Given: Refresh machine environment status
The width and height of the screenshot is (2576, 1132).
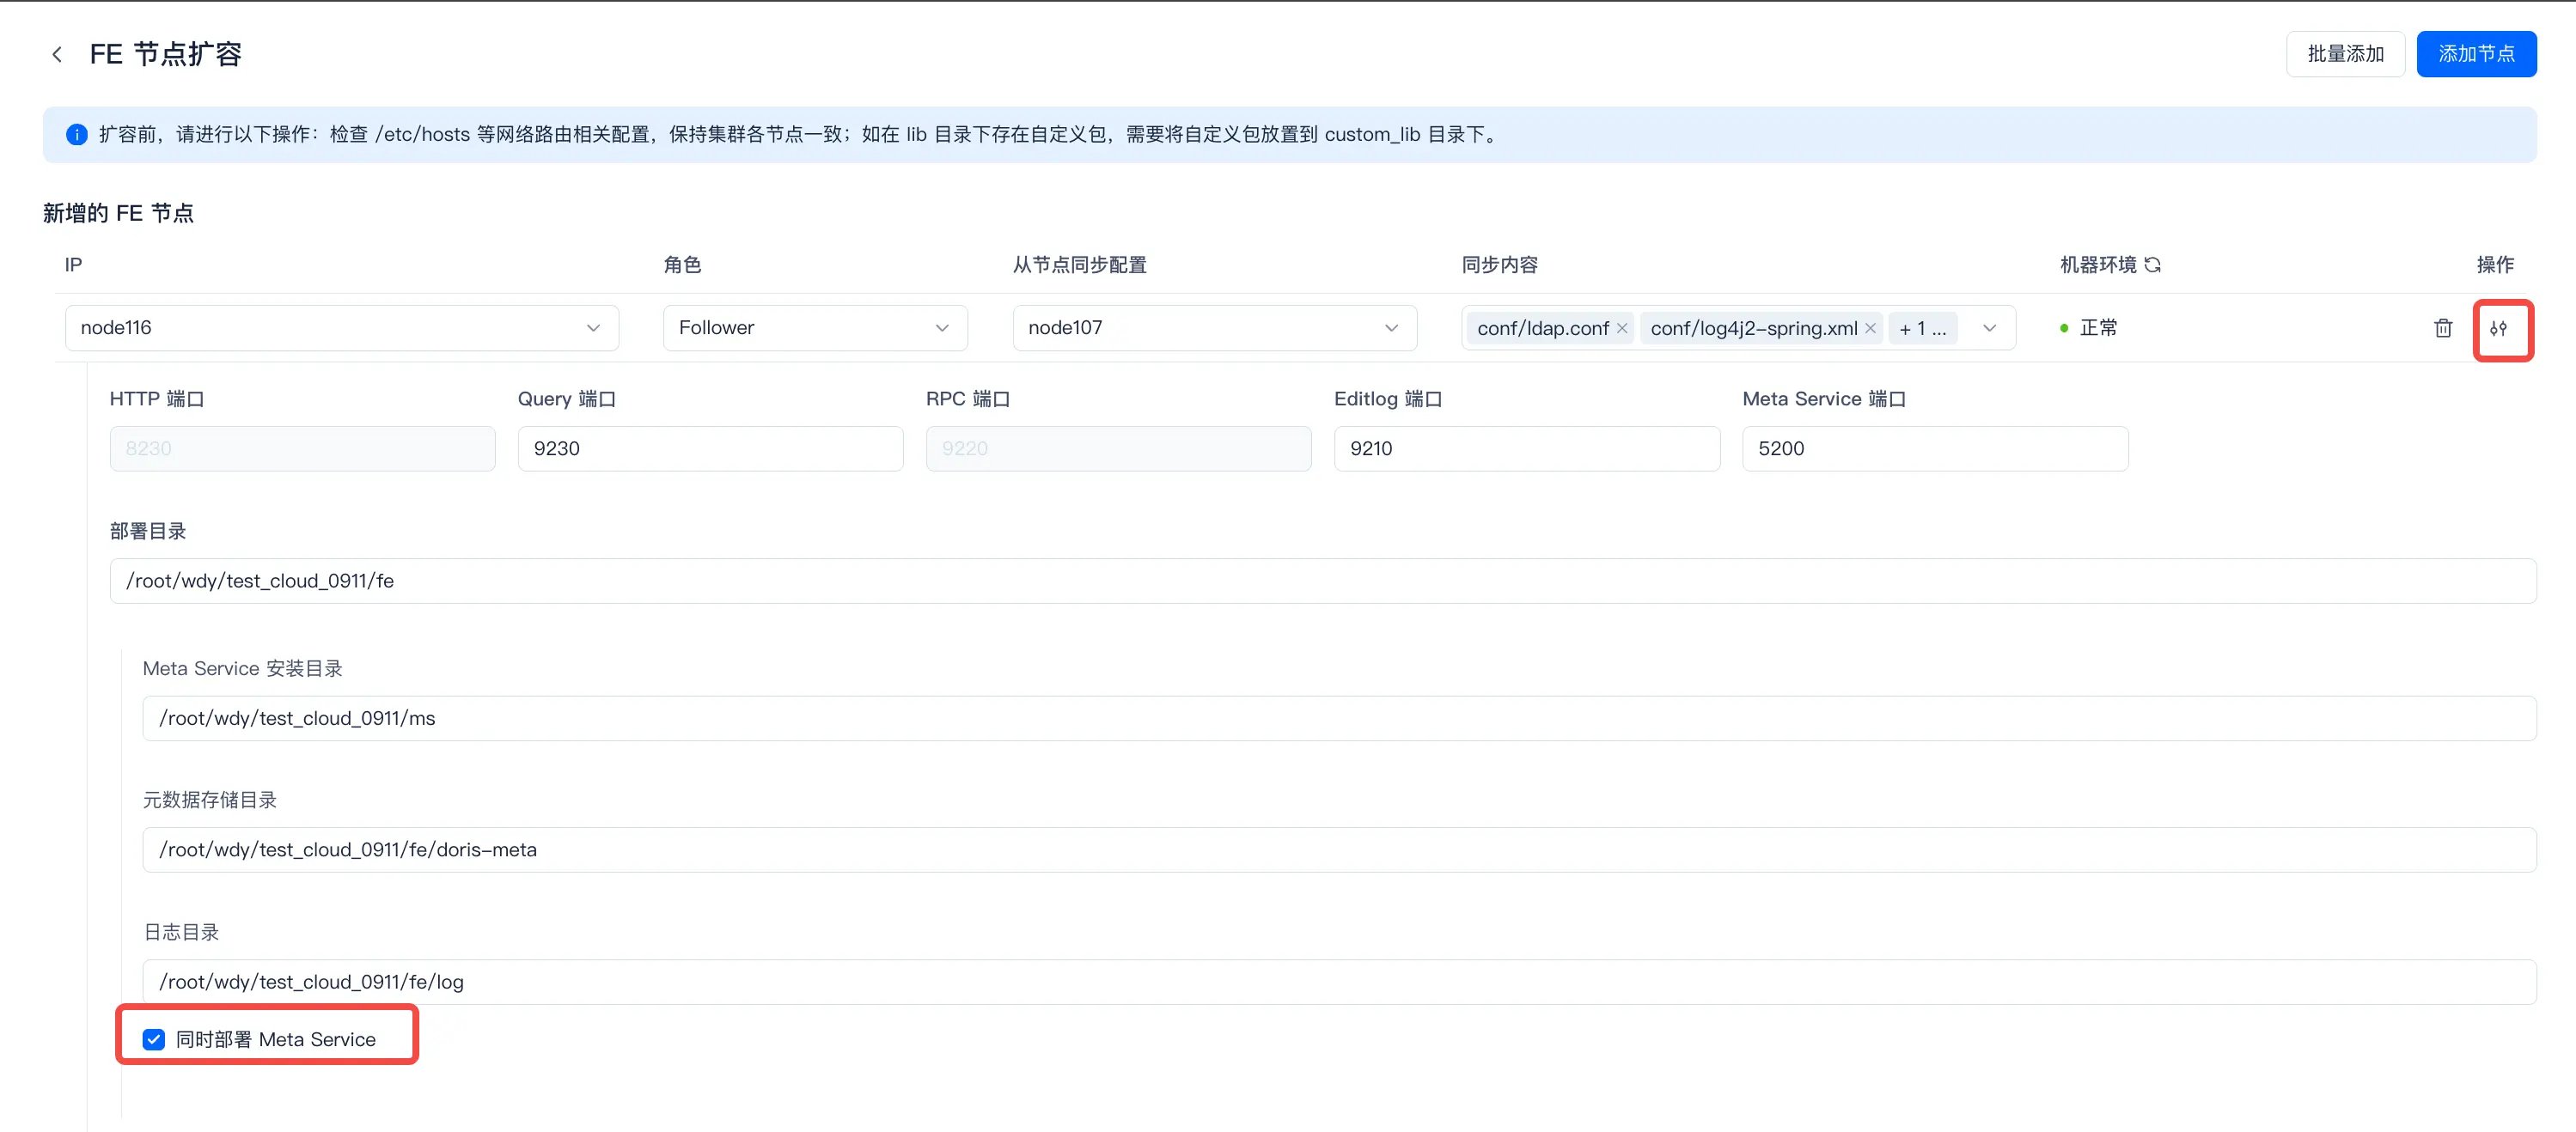Looking at the screenshot, I should 2153,265.
